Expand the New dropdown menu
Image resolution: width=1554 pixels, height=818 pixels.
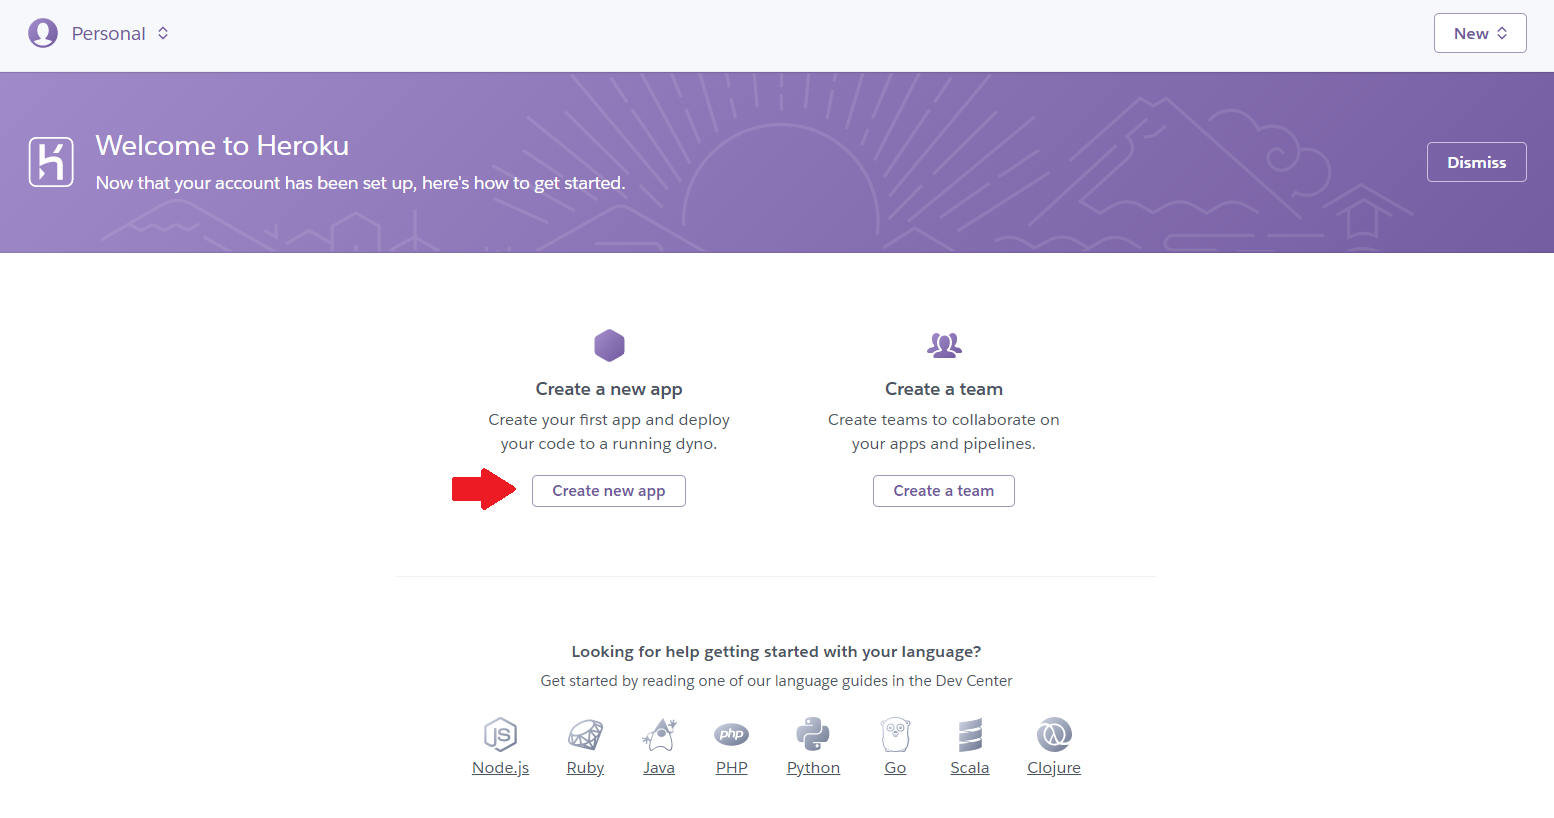tap(1480, 33)
